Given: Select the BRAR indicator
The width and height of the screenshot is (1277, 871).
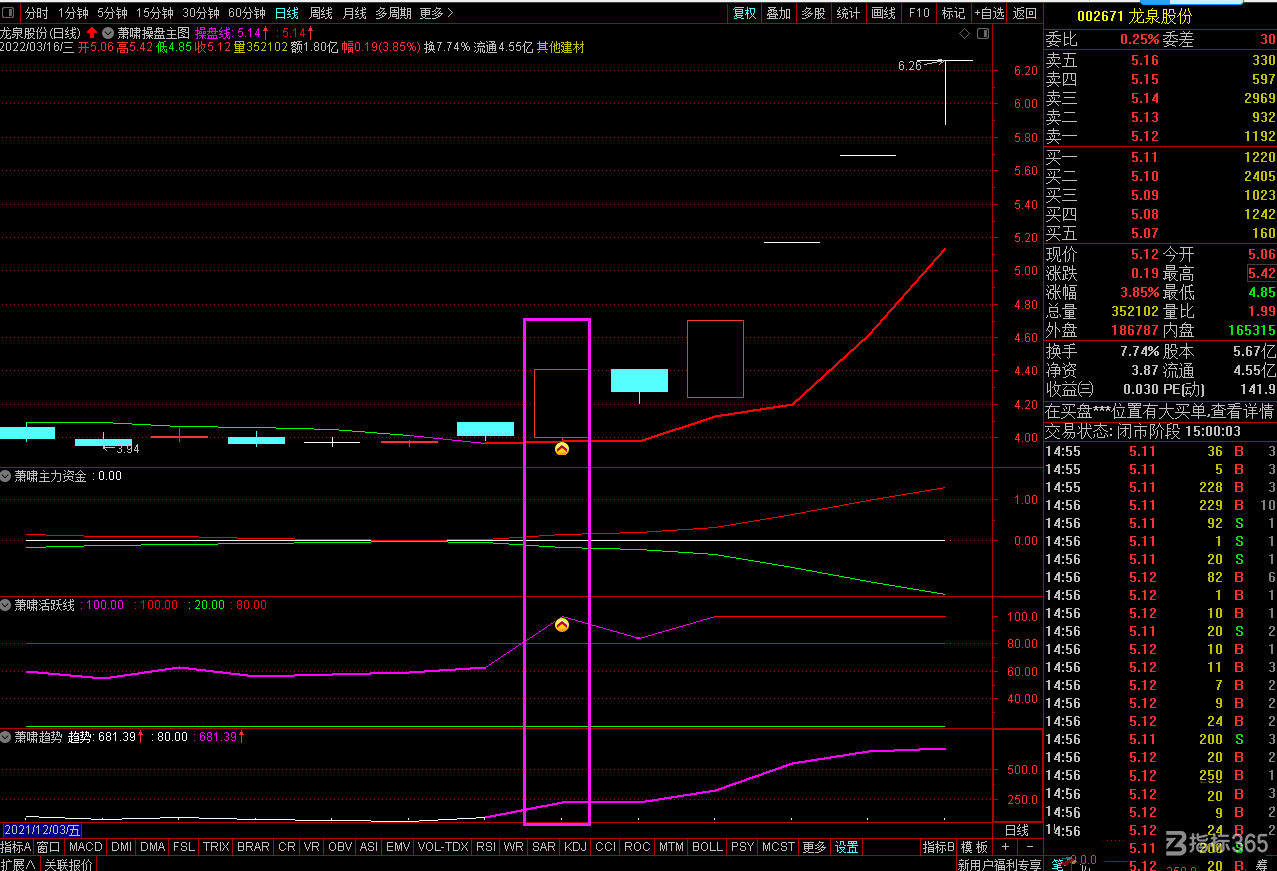Looking at the screenshot, I should click(253, 847).
